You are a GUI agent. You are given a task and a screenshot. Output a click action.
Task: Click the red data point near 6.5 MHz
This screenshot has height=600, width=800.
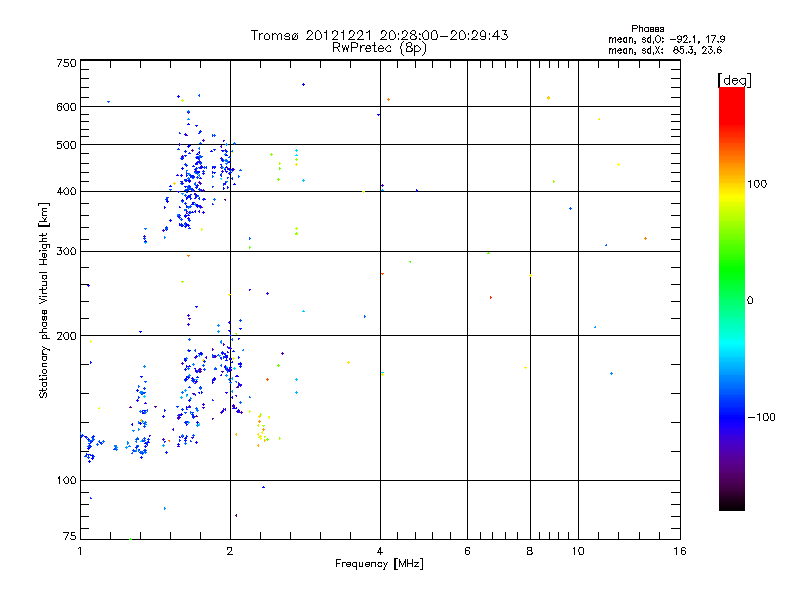[491, 297]
